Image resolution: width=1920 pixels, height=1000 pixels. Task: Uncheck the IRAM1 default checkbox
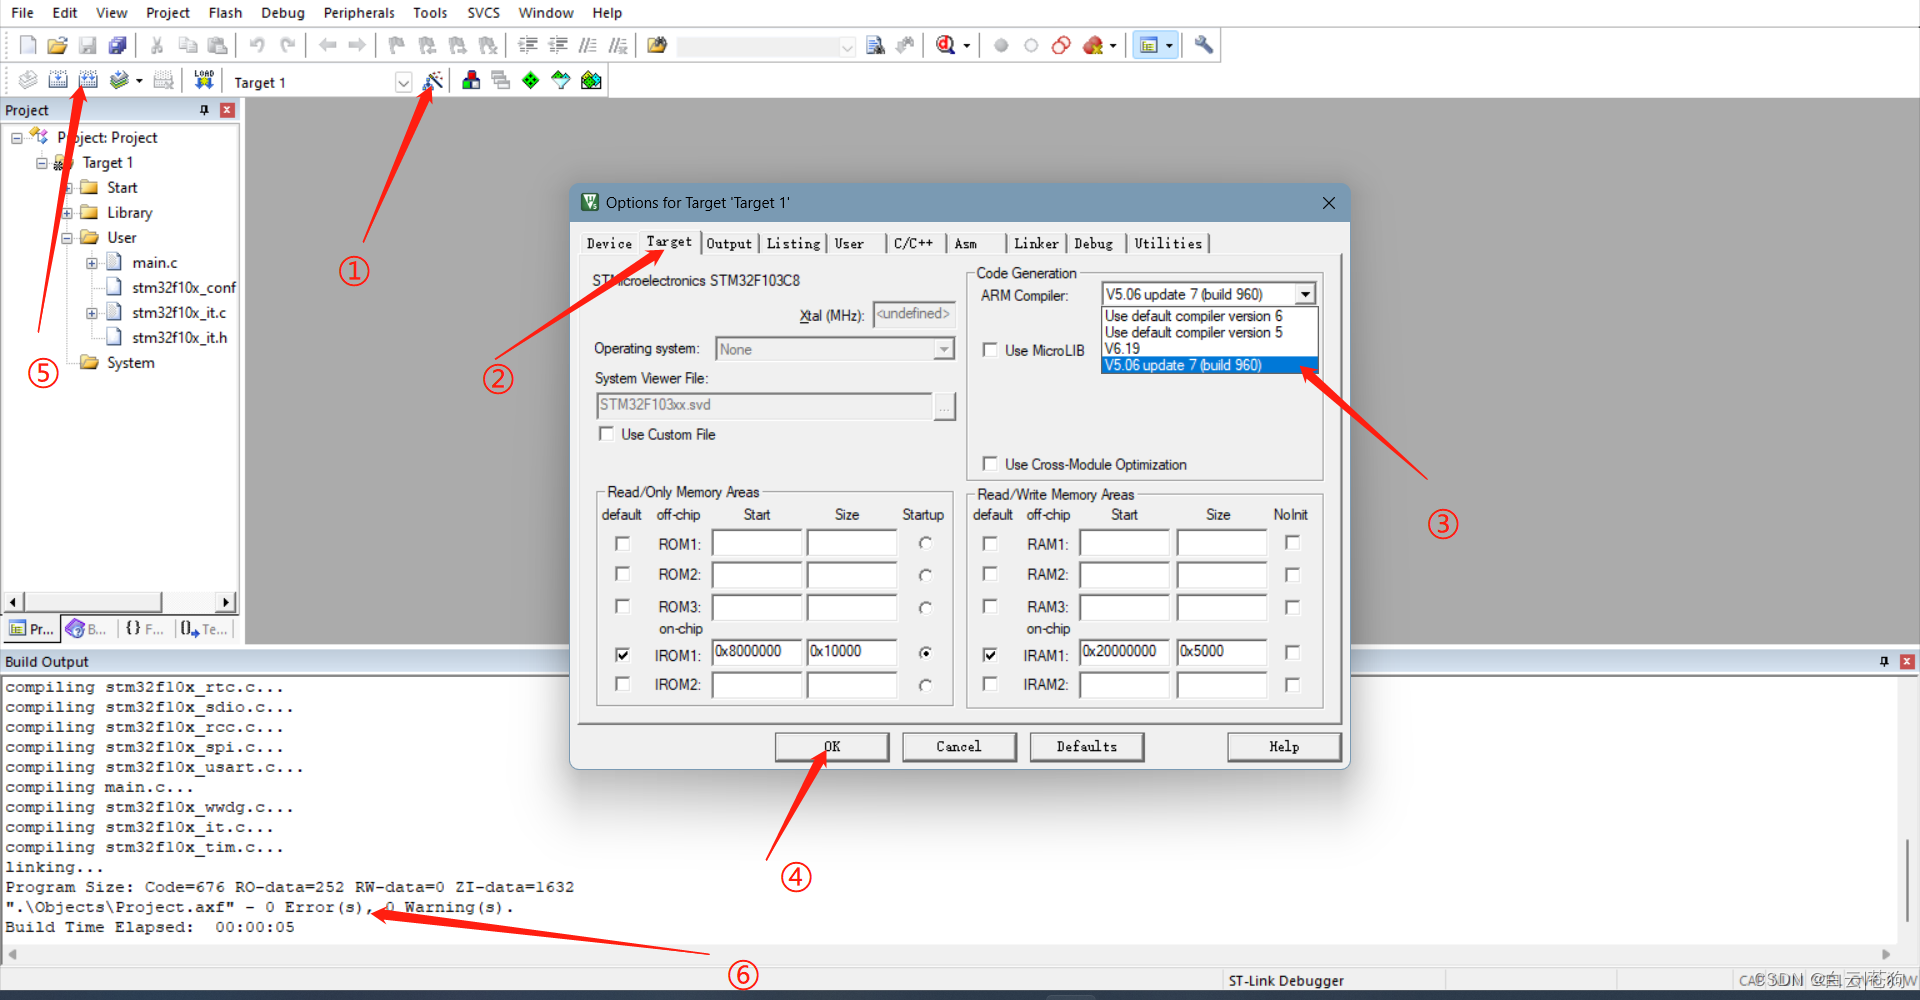coord(990,654)
